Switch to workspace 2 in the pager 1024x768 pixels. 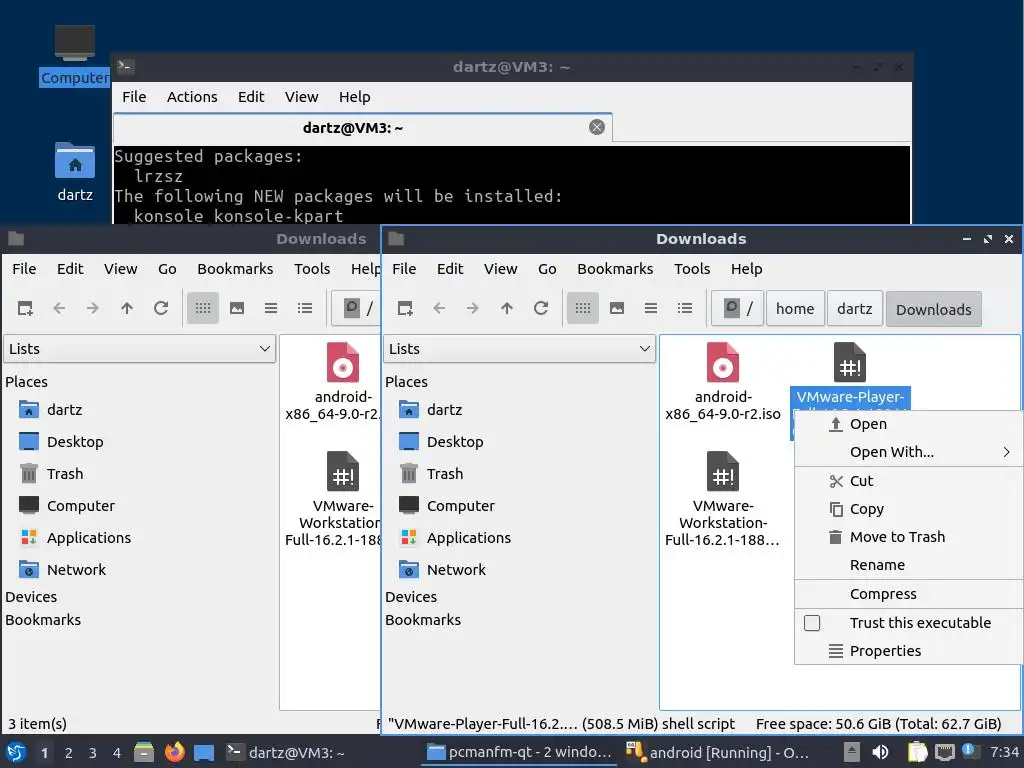click(x=69, y=753)
